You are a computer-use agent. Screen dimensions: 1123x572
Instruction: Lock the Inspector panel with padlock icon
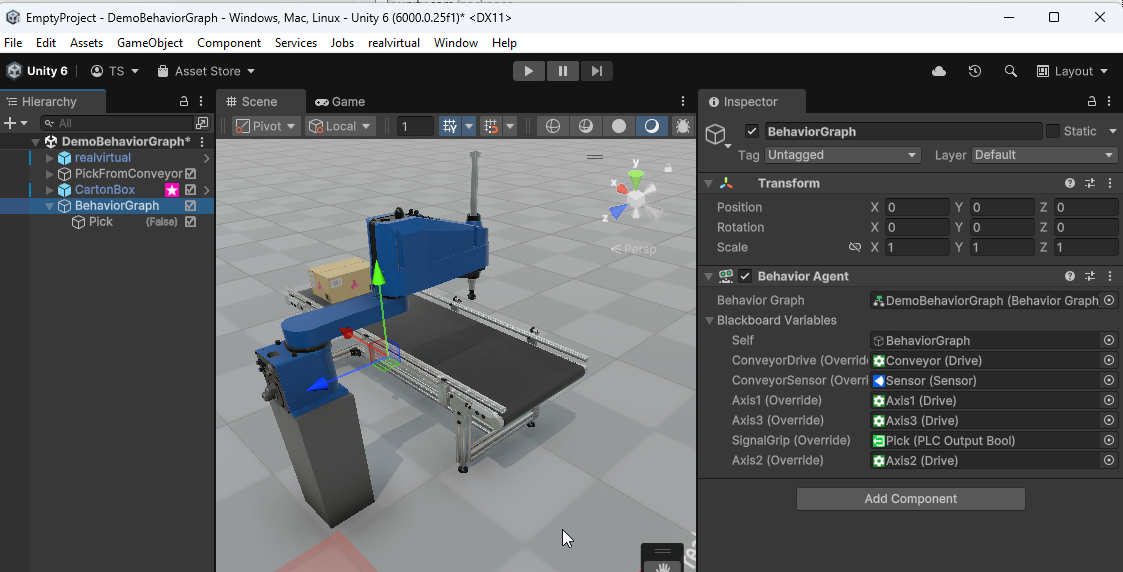click(x=1092, y=102)
